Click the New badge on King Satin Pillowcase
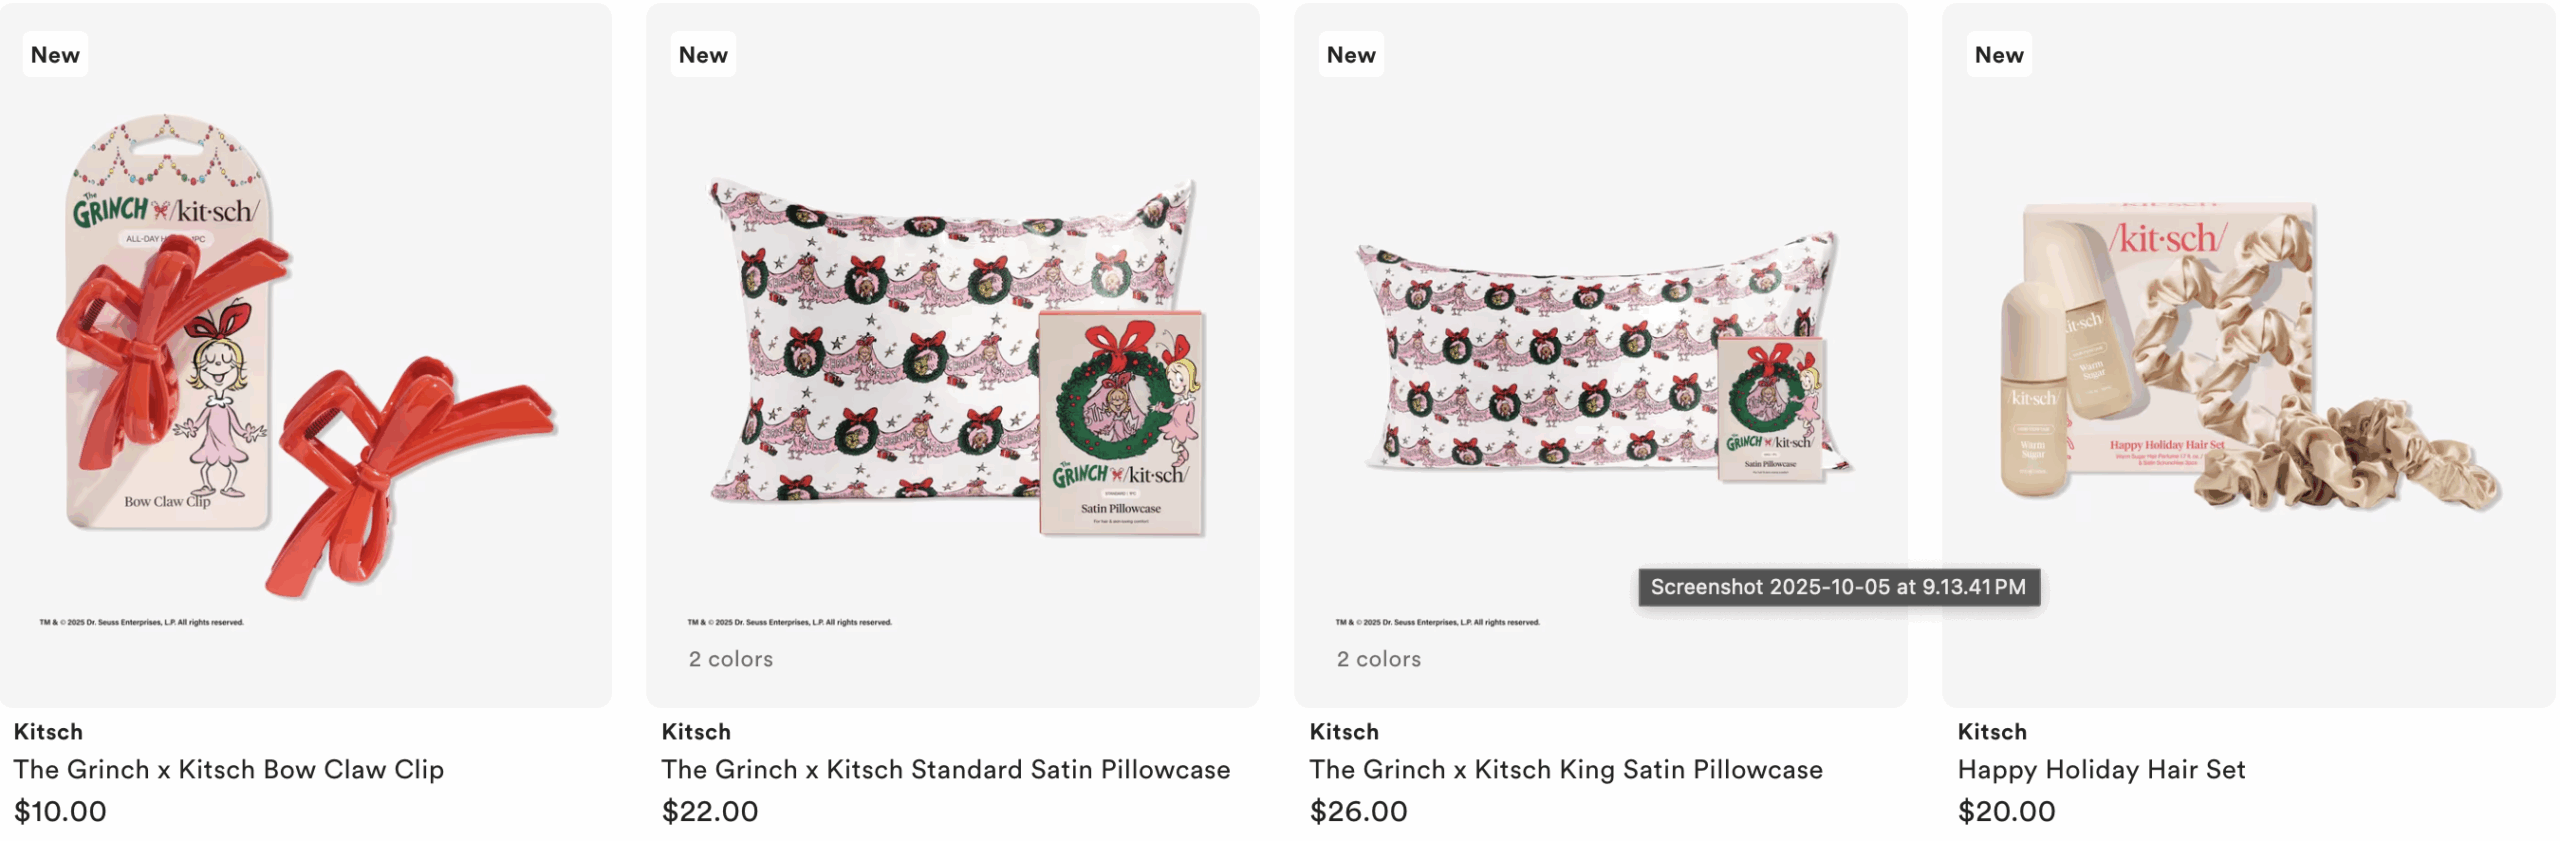 [x=1351, y=55]
